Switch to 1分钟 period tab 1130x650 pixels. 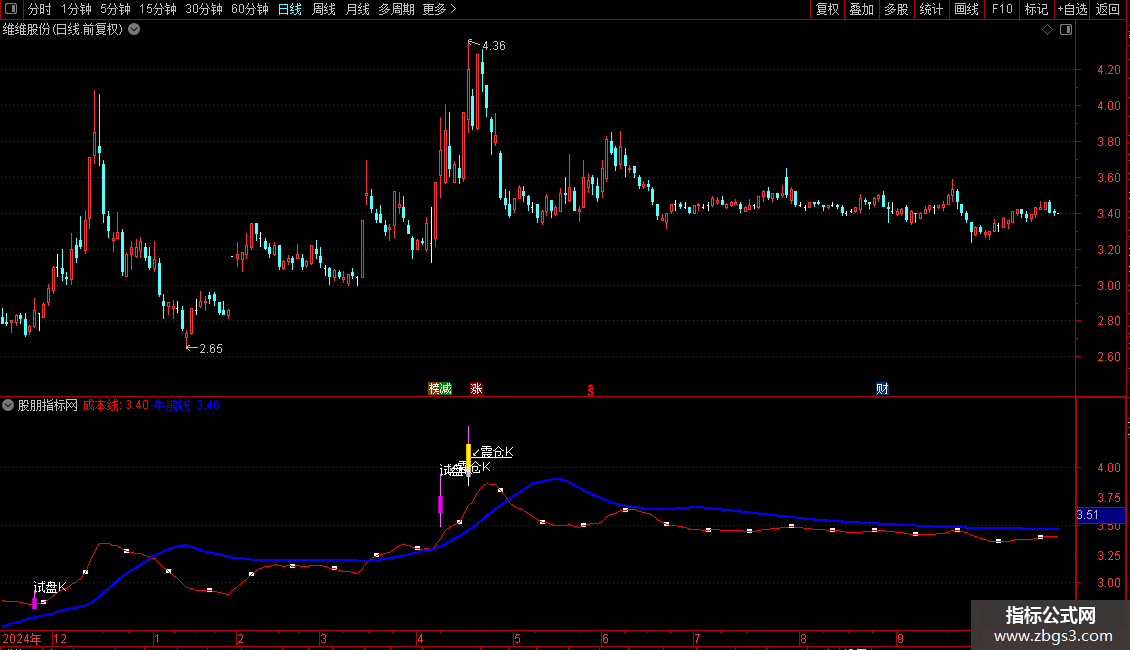point(76,9)
